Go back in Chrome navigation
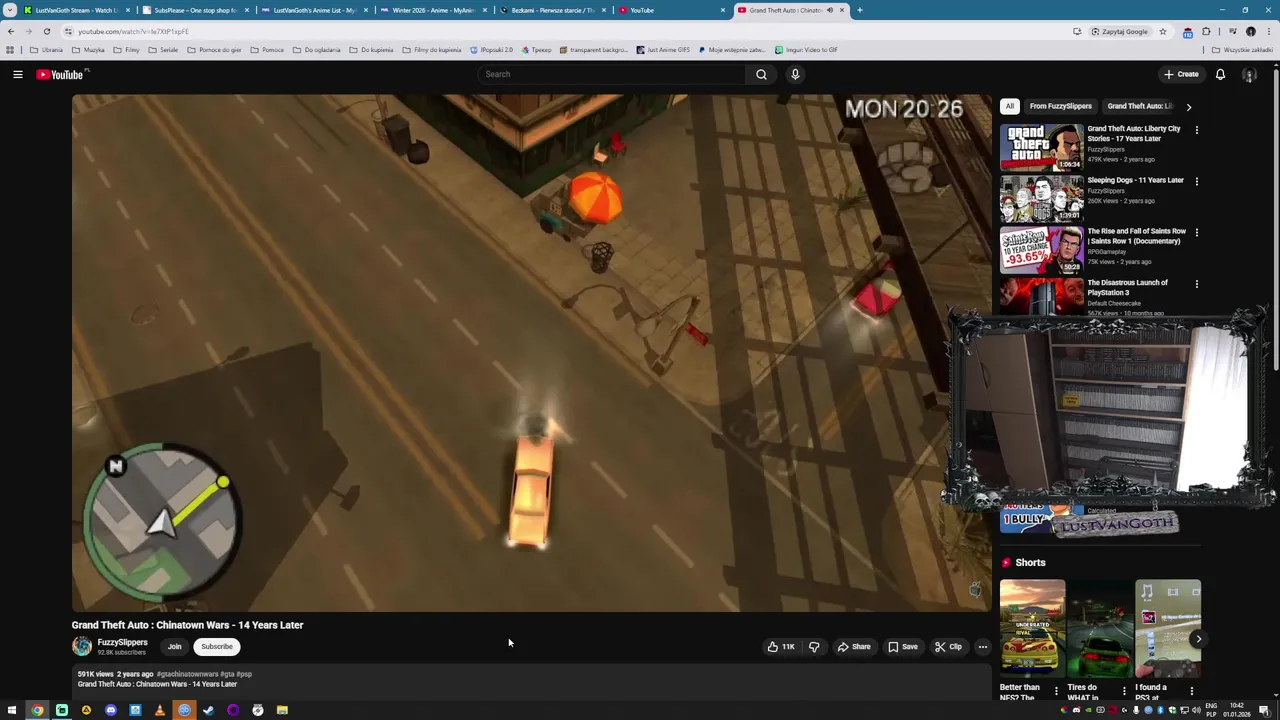Image resolution: width=1280 pixels, height=720 pixels. pyautogui.click(x=11, y=31)
